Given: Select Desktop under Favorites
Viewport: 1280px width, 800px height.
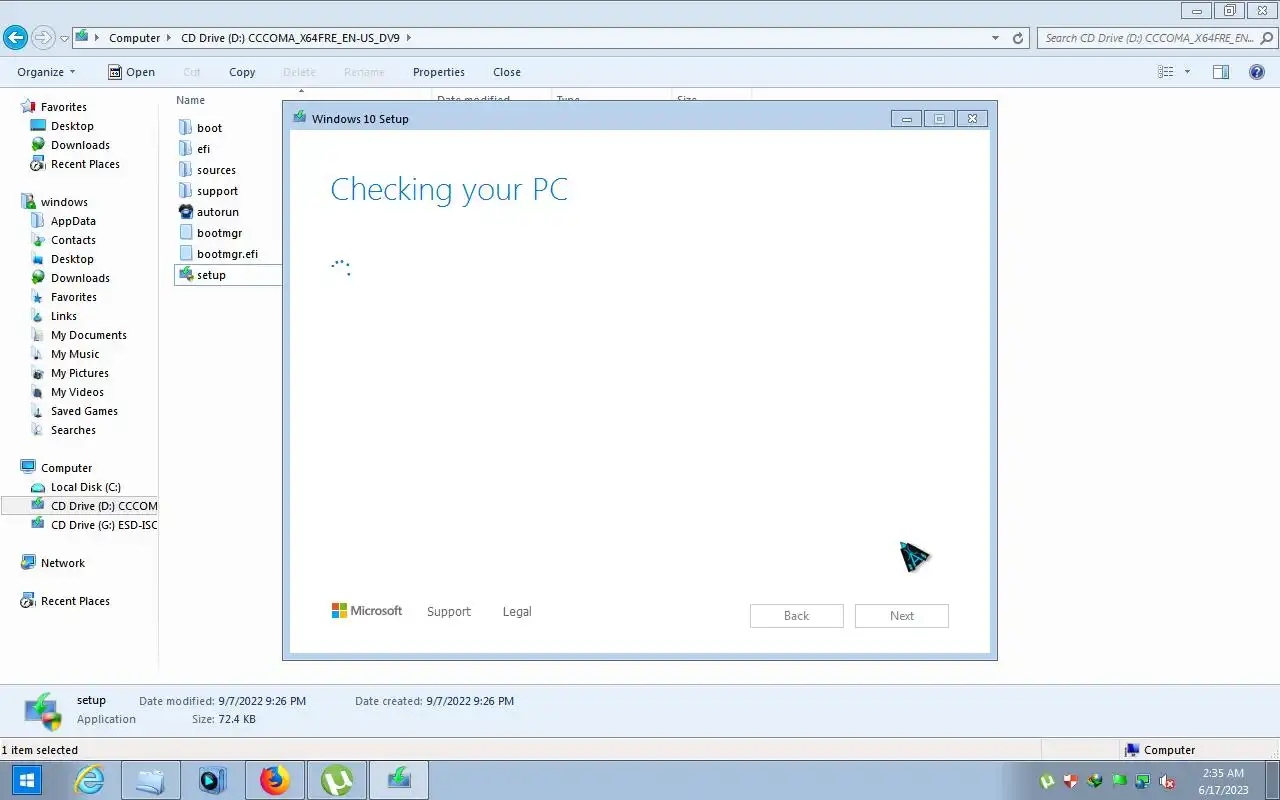Looking at the screenshot, I should pyautogui.click(x=72, y=126).
